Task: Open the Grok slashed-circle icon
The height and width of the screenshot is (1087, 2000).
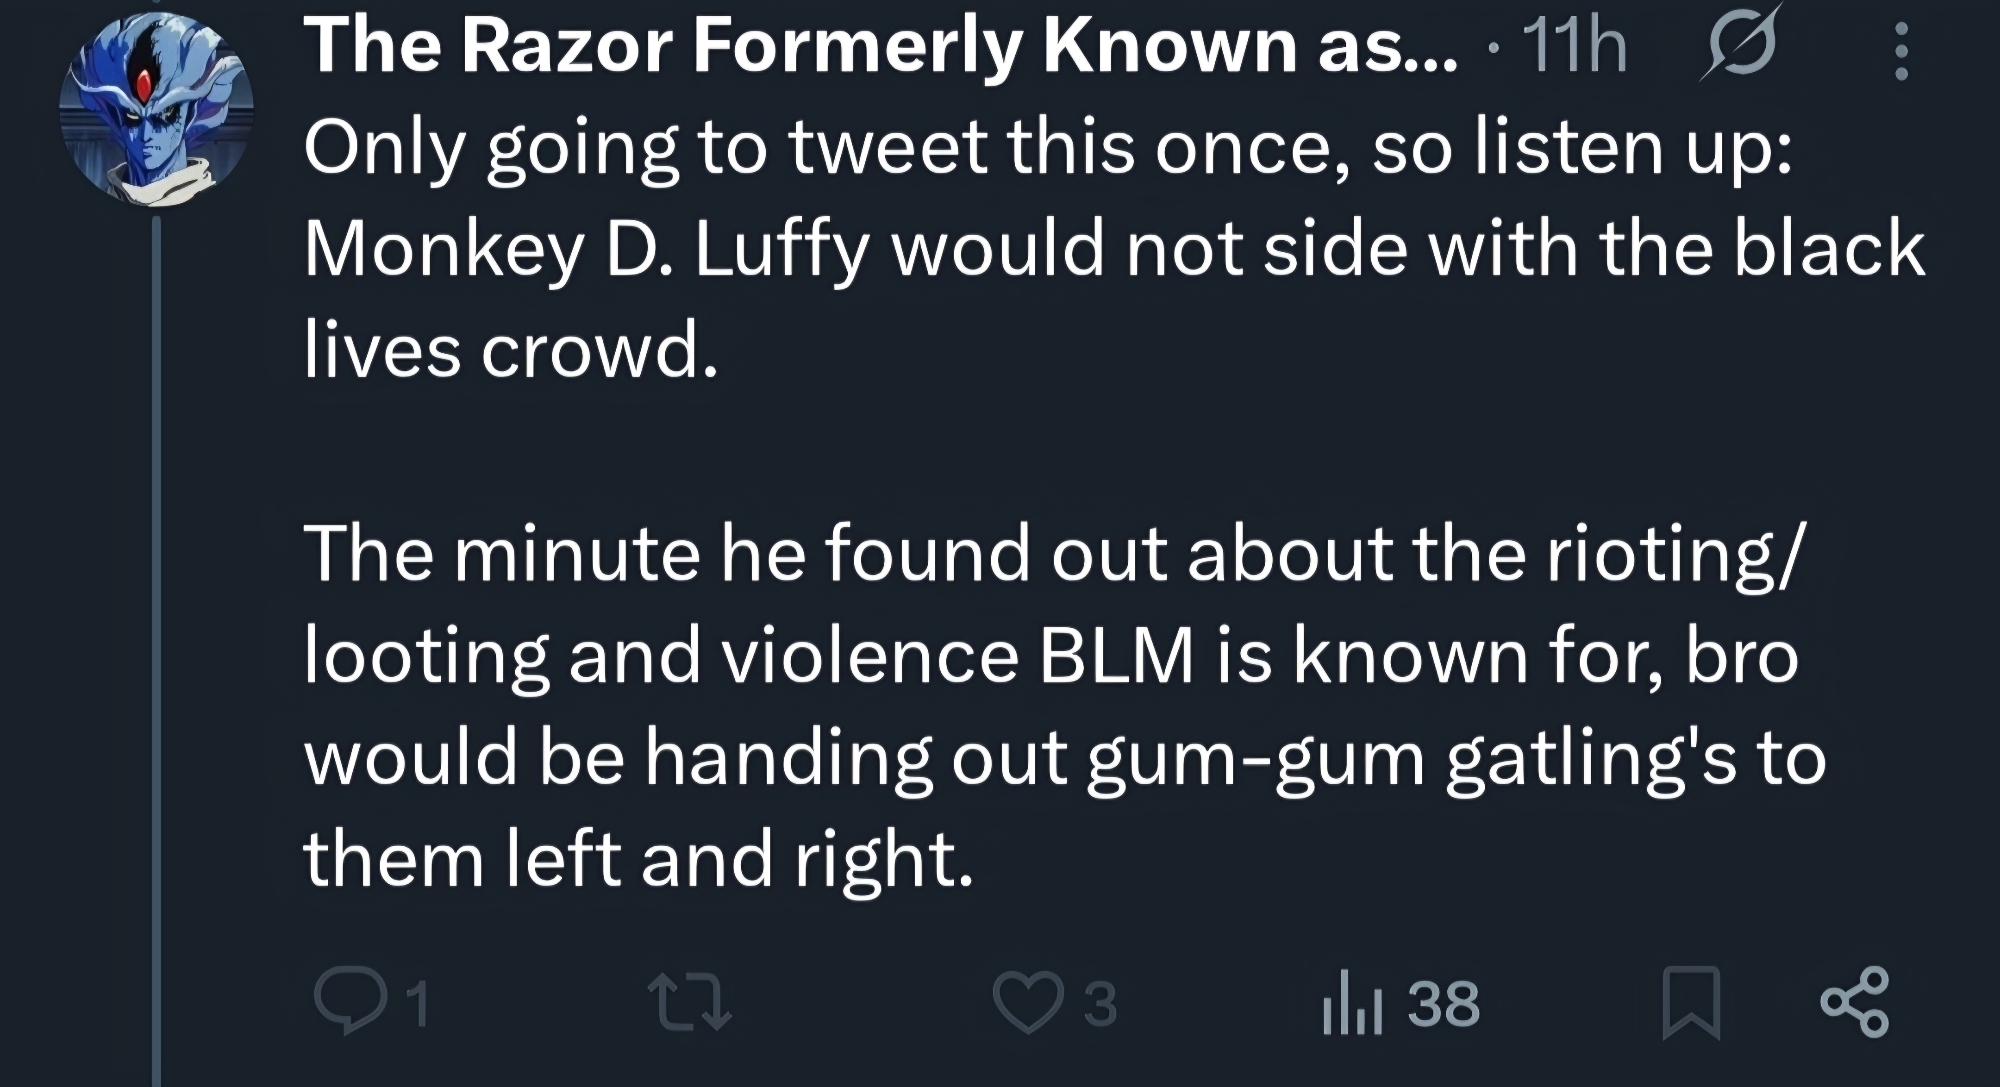Action: (1741, 46)
